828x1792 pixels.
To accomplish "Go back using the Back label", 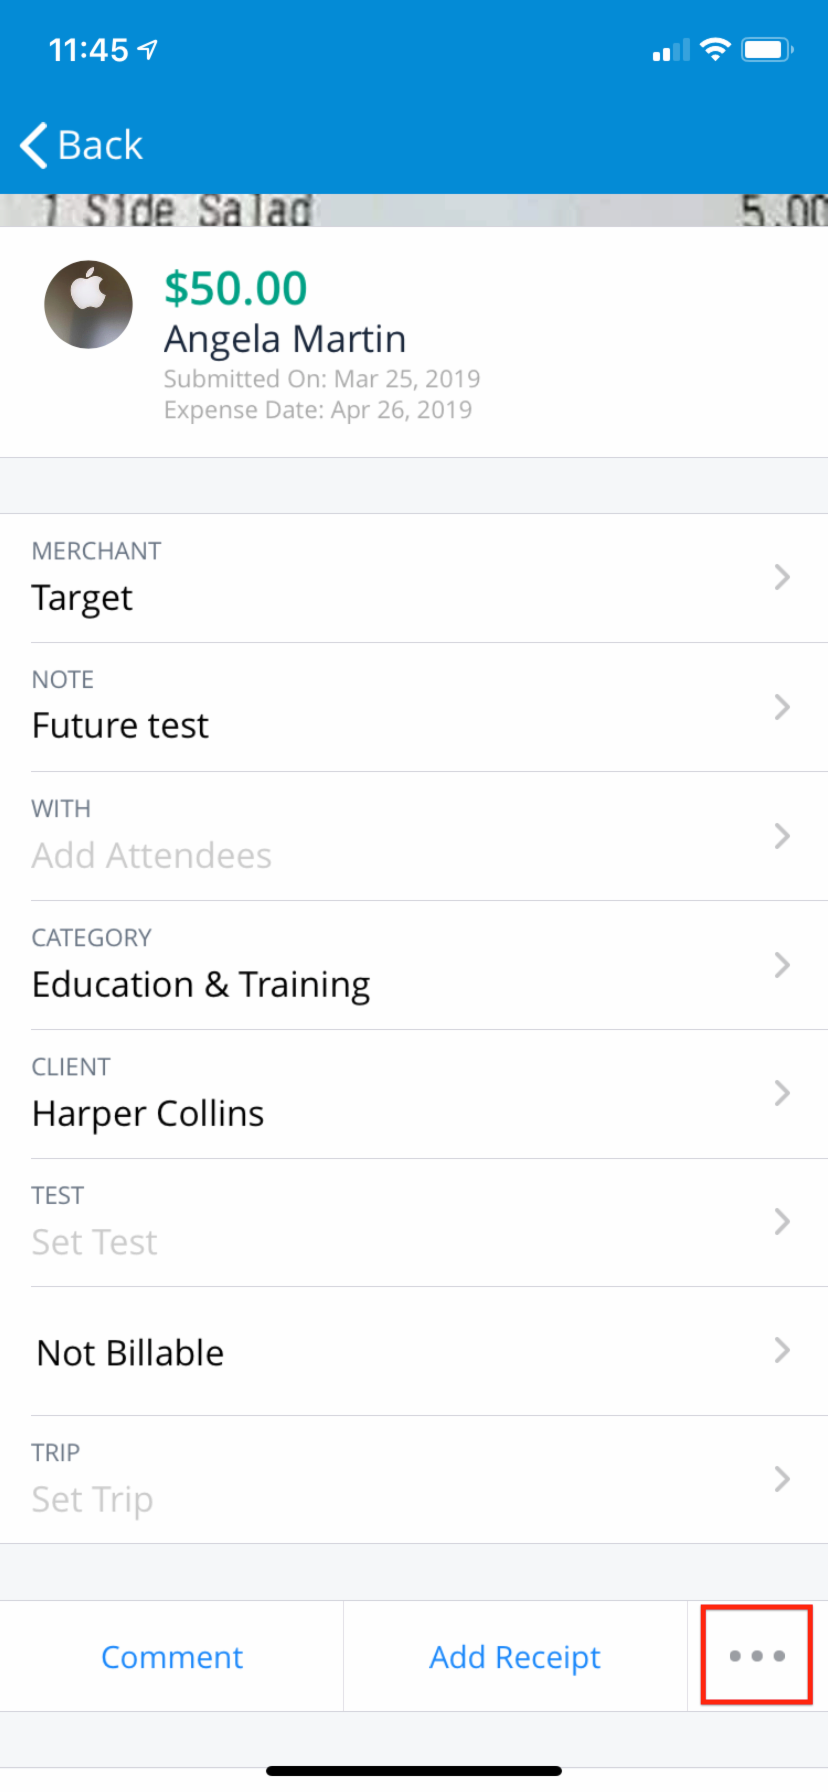I will [x=100, y=145].
